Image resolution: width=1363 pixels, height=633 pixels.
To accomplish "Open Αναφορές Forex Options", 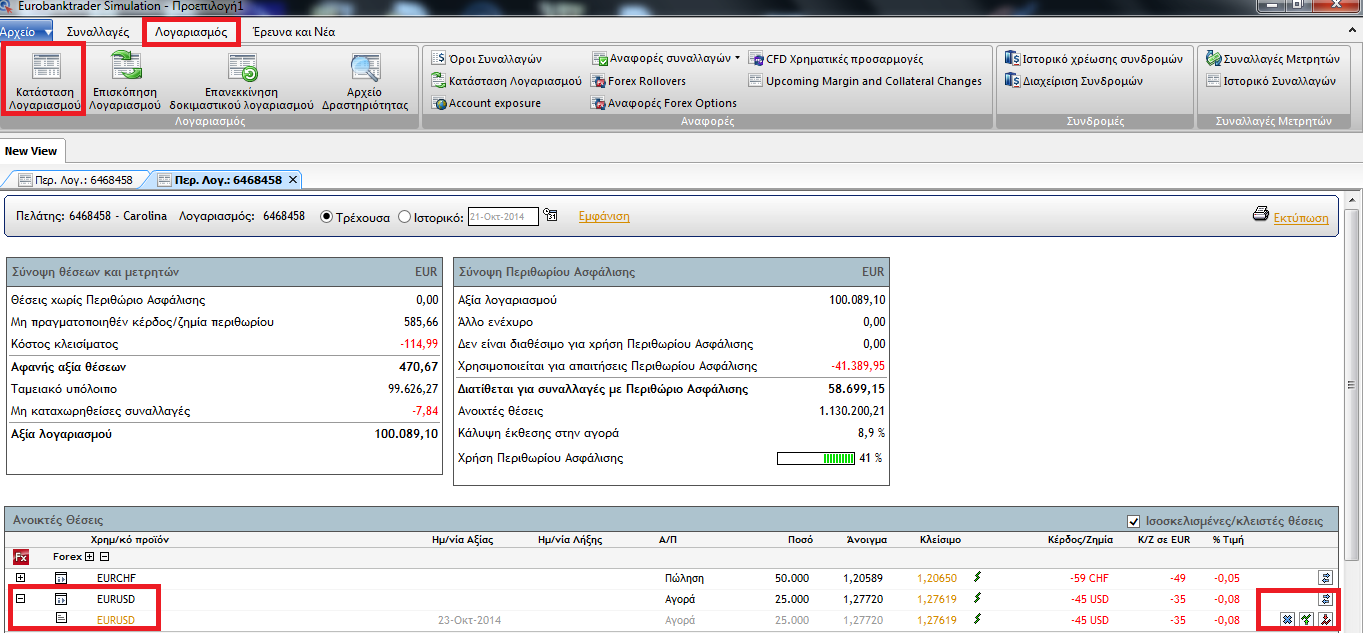I will click(x=664, y=103).
